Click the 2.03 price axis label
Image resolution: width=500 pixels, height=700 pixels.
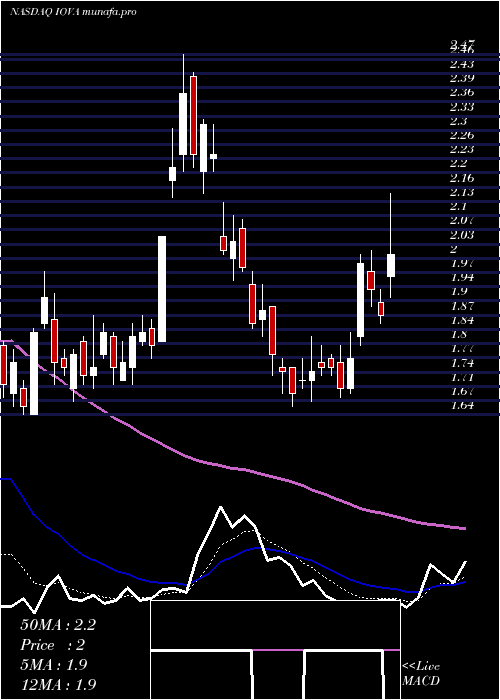click(x=462, y=235)
